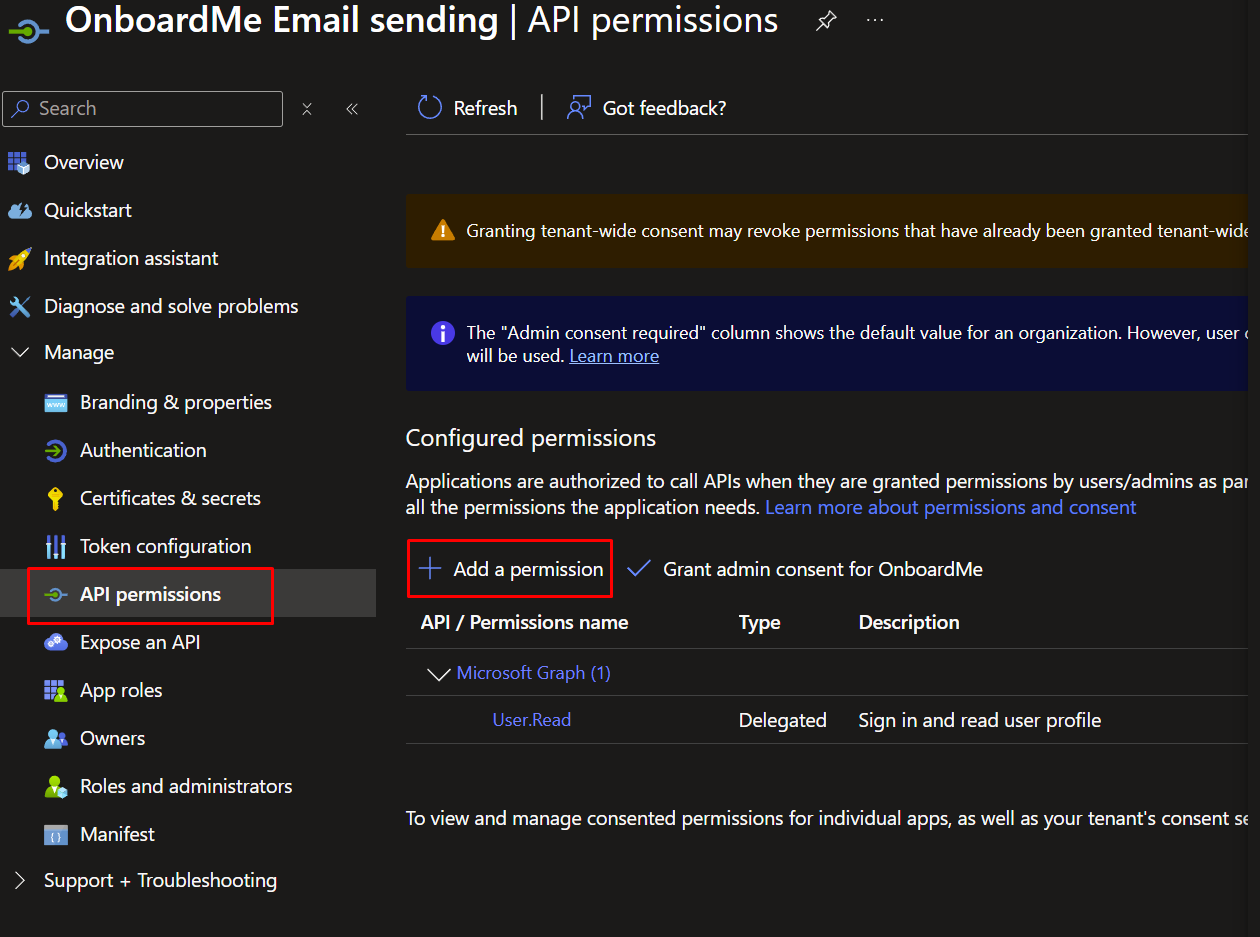Expand Support + Troubleshooting section
This screenshot has height=937, width=1260.
click(x=20, y=881)
